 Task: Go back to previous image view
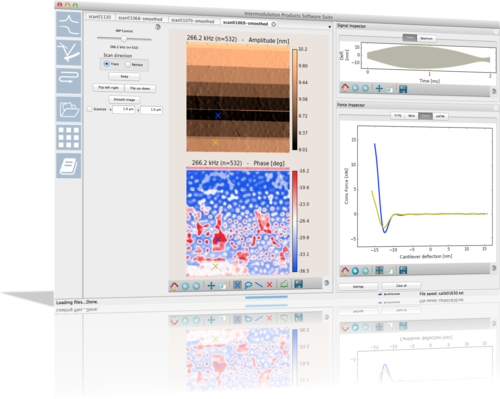[185, 286]
